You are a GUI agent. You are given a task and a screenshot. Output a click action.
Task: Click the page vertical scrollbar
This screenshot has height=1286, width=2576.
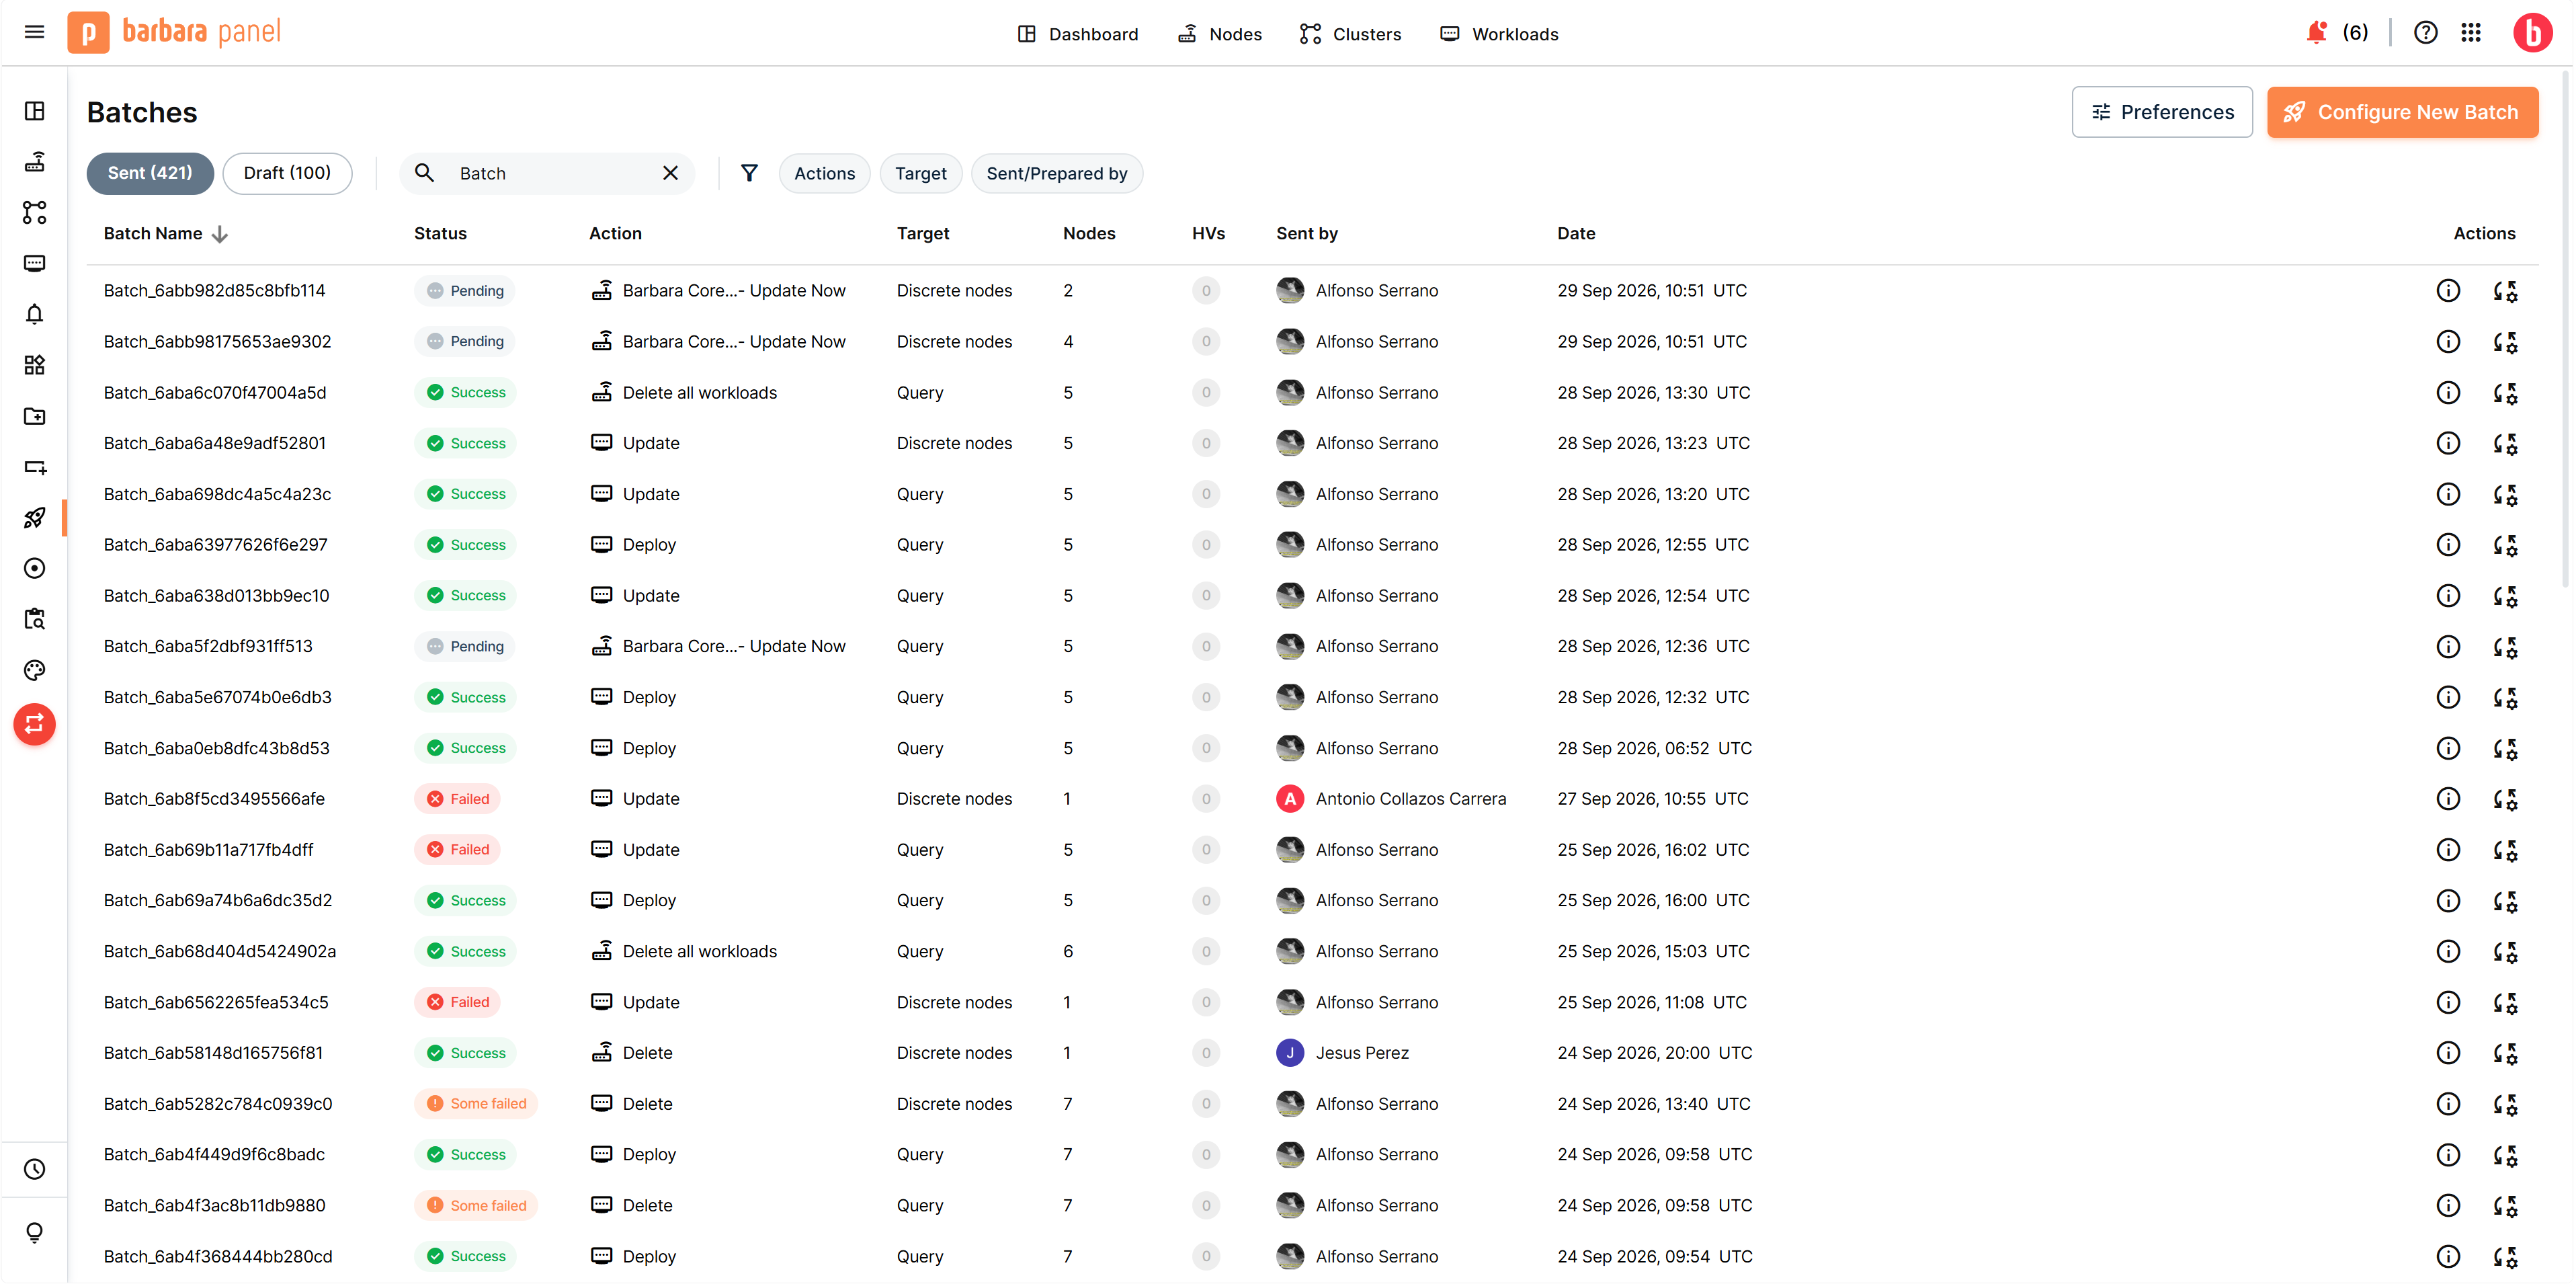pyautogui.click(x=2565, y=330)
